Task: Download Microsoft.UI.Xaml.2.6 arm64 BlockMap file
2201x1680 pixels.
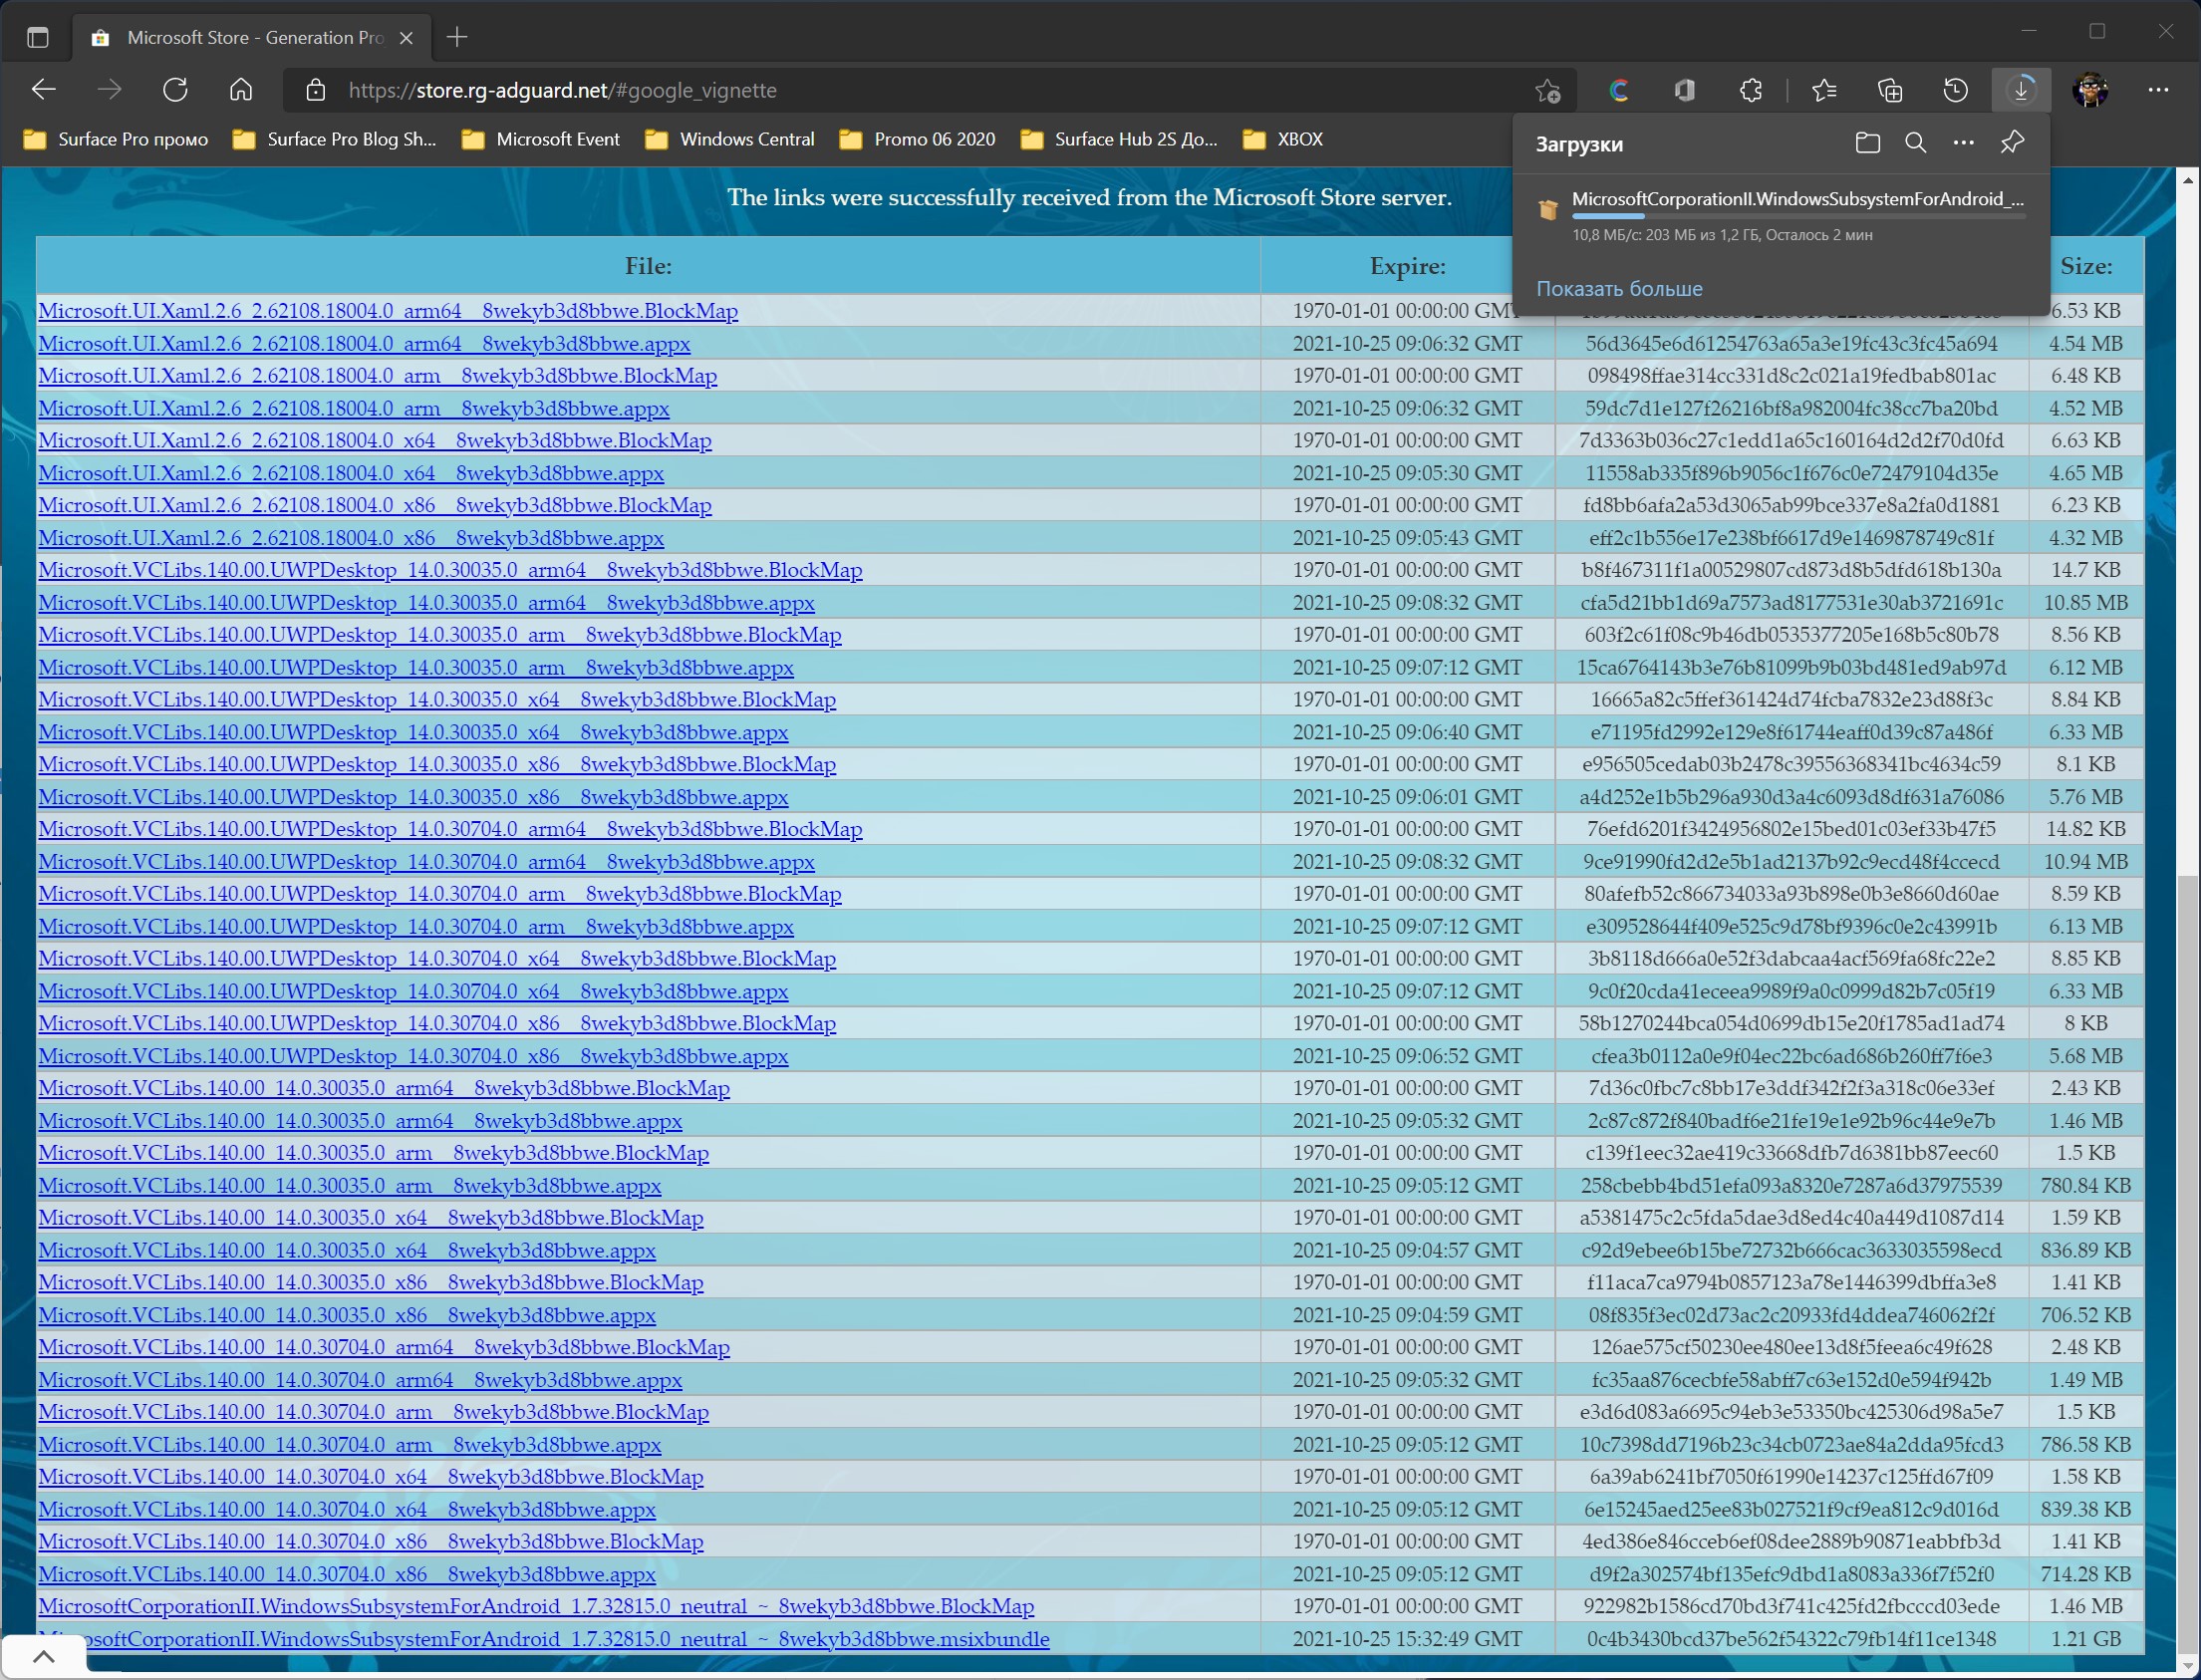Action: [388, 311]
